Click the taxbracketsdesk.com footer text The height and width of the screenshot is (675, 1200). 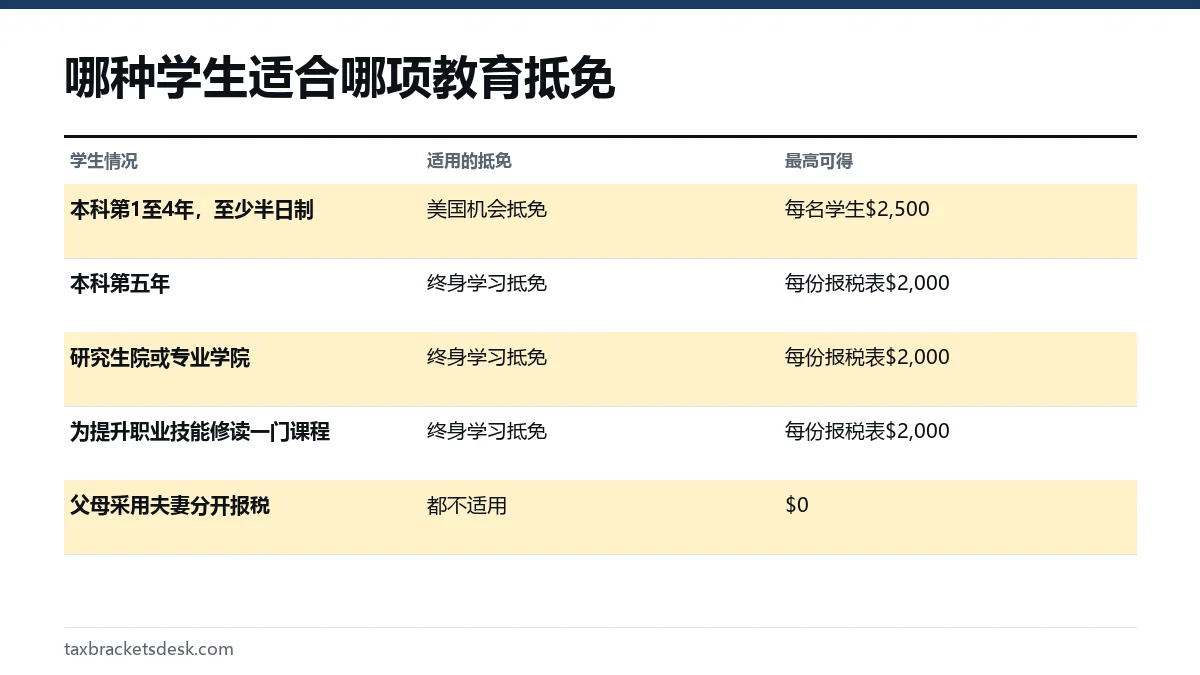[x=149, y=649]
